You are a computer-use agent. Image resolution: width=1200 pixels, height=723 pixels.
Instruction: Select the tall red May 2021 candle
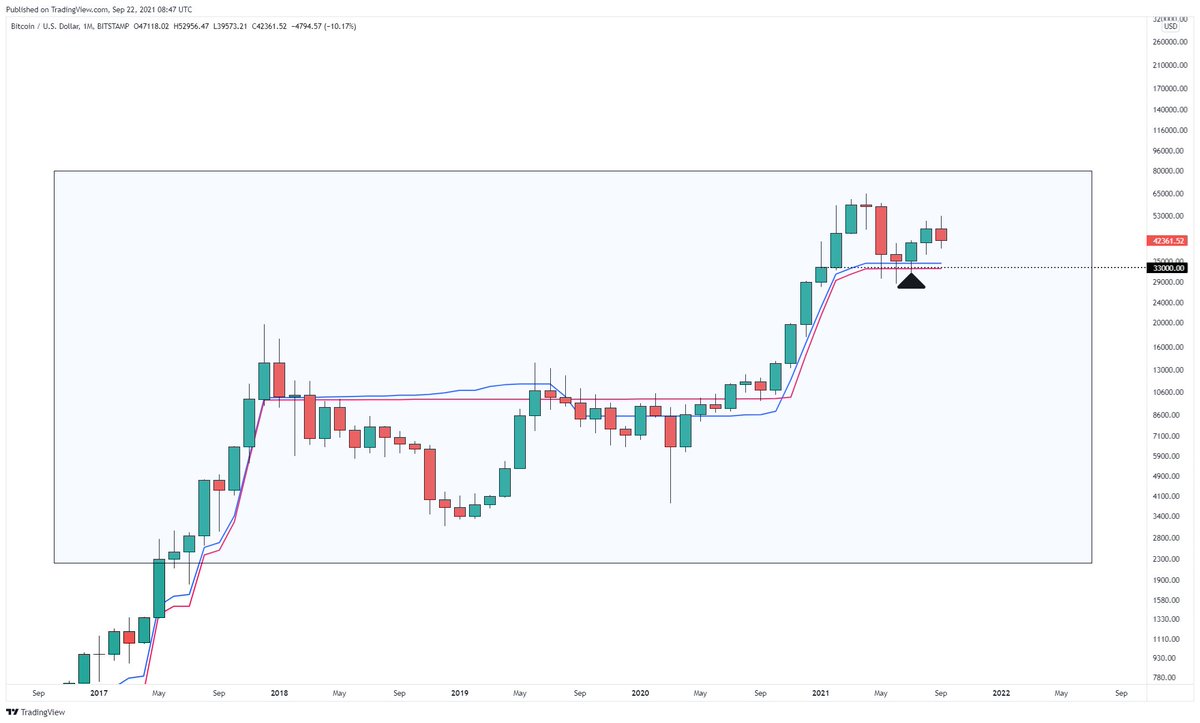click(x=881, y=231)
